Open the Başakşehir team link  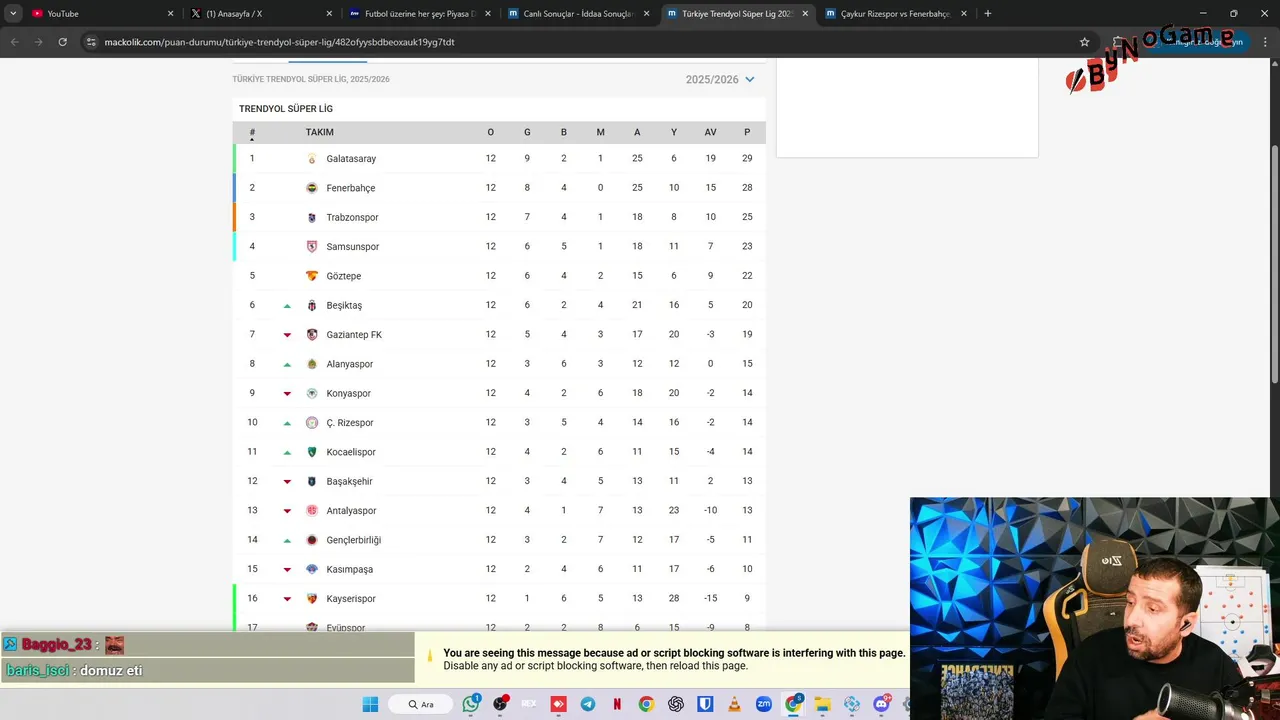point(349,481)
